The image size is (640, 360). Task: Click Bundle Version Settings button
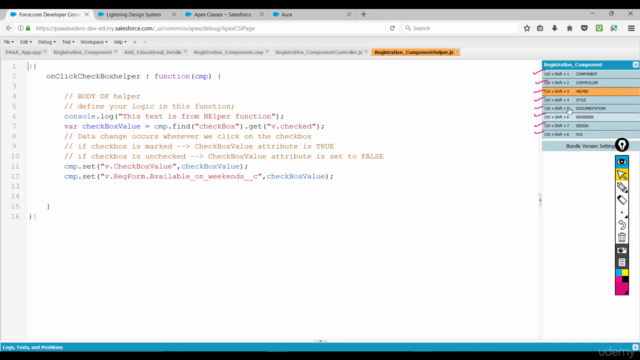tap(591, 146)
